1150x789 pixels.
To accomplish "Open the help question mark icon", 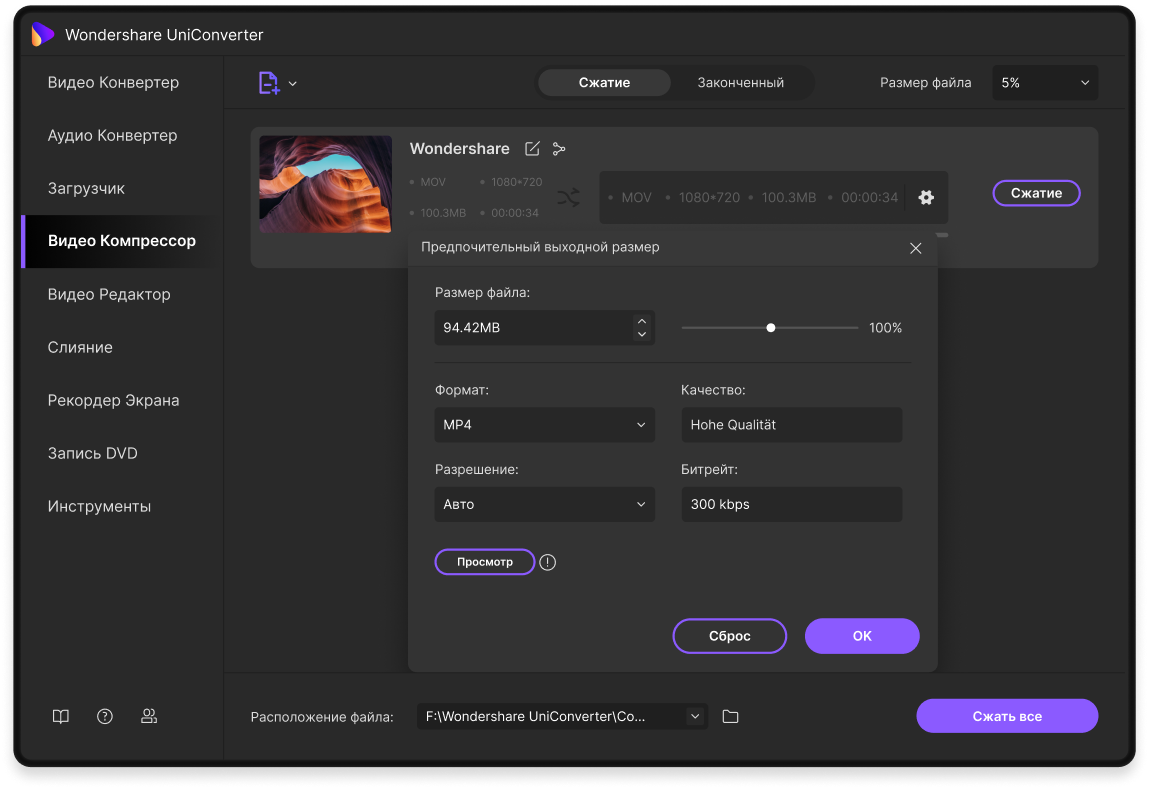I will [105, 716].
